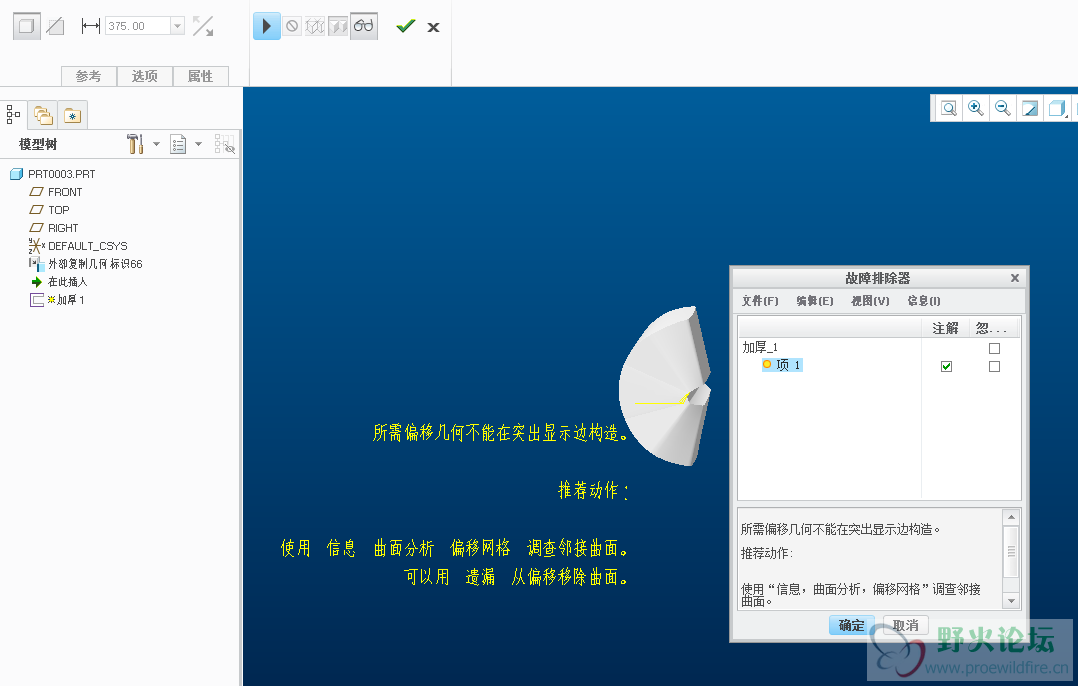Flip the thicken direction icon
This screenshot has height=686, width=1078.
point(203,26)
